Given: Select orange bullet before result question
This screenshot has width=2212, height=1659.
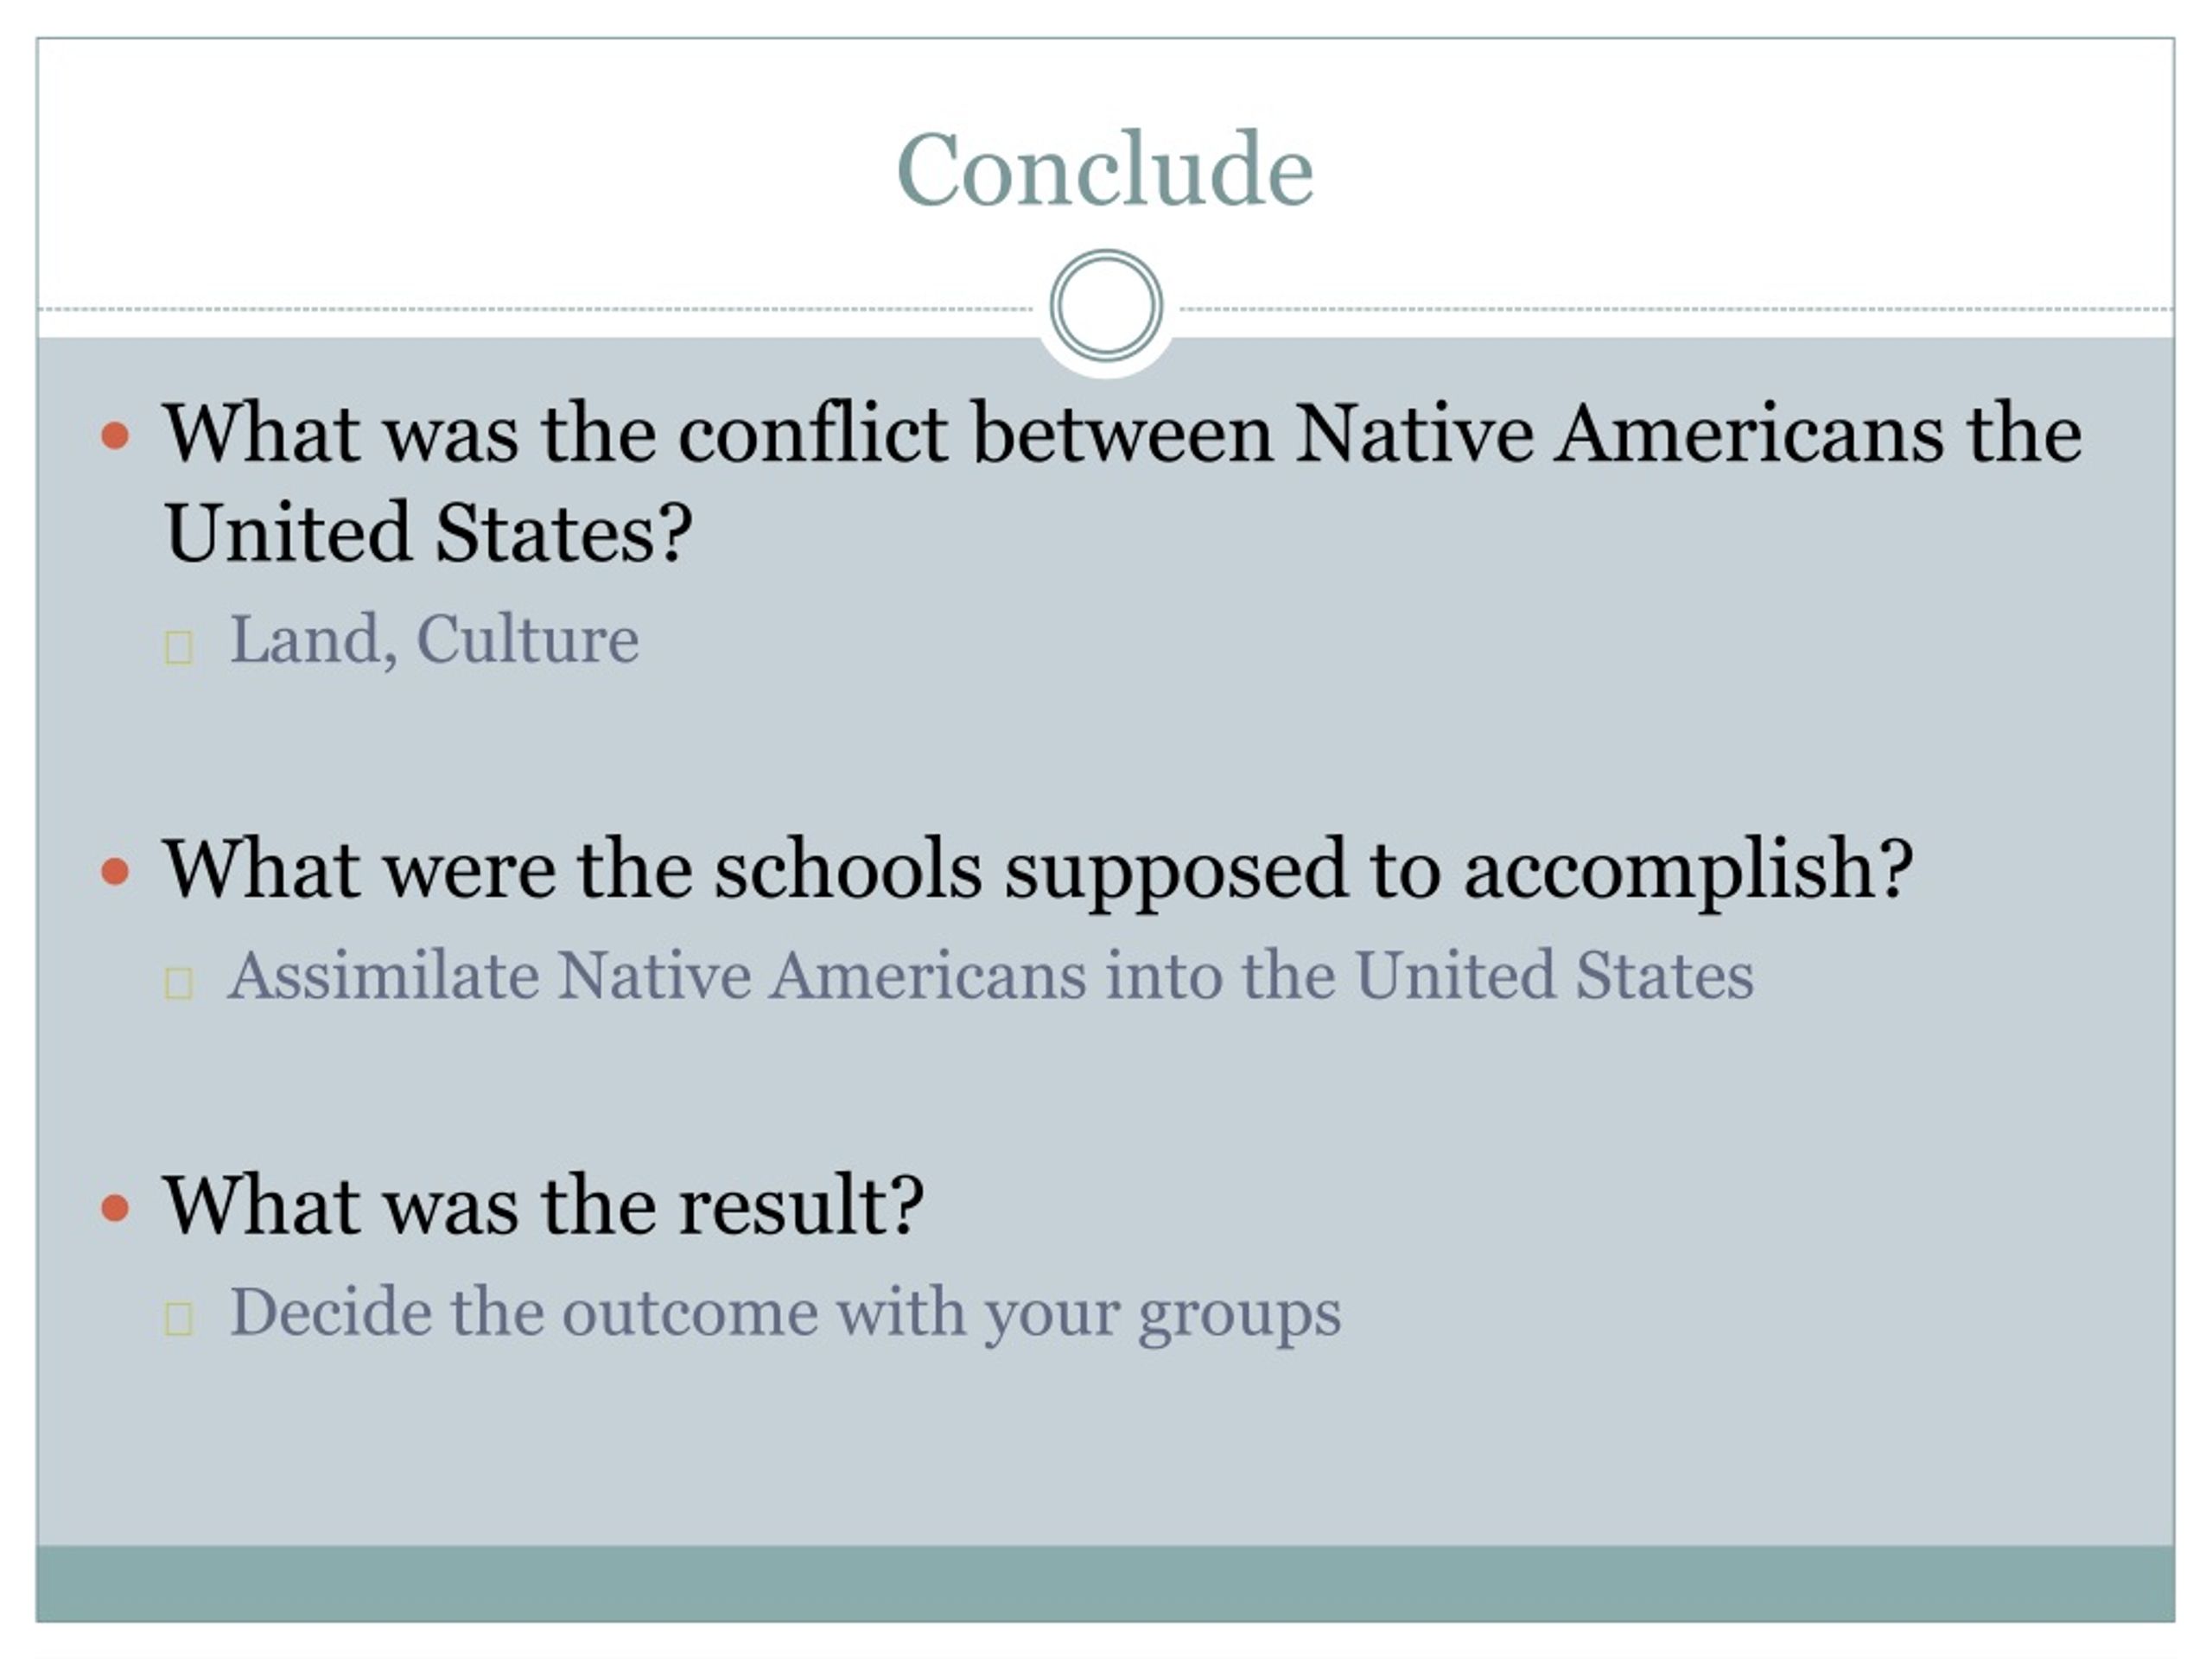Looking at the screenshot, I should 116,1208.
